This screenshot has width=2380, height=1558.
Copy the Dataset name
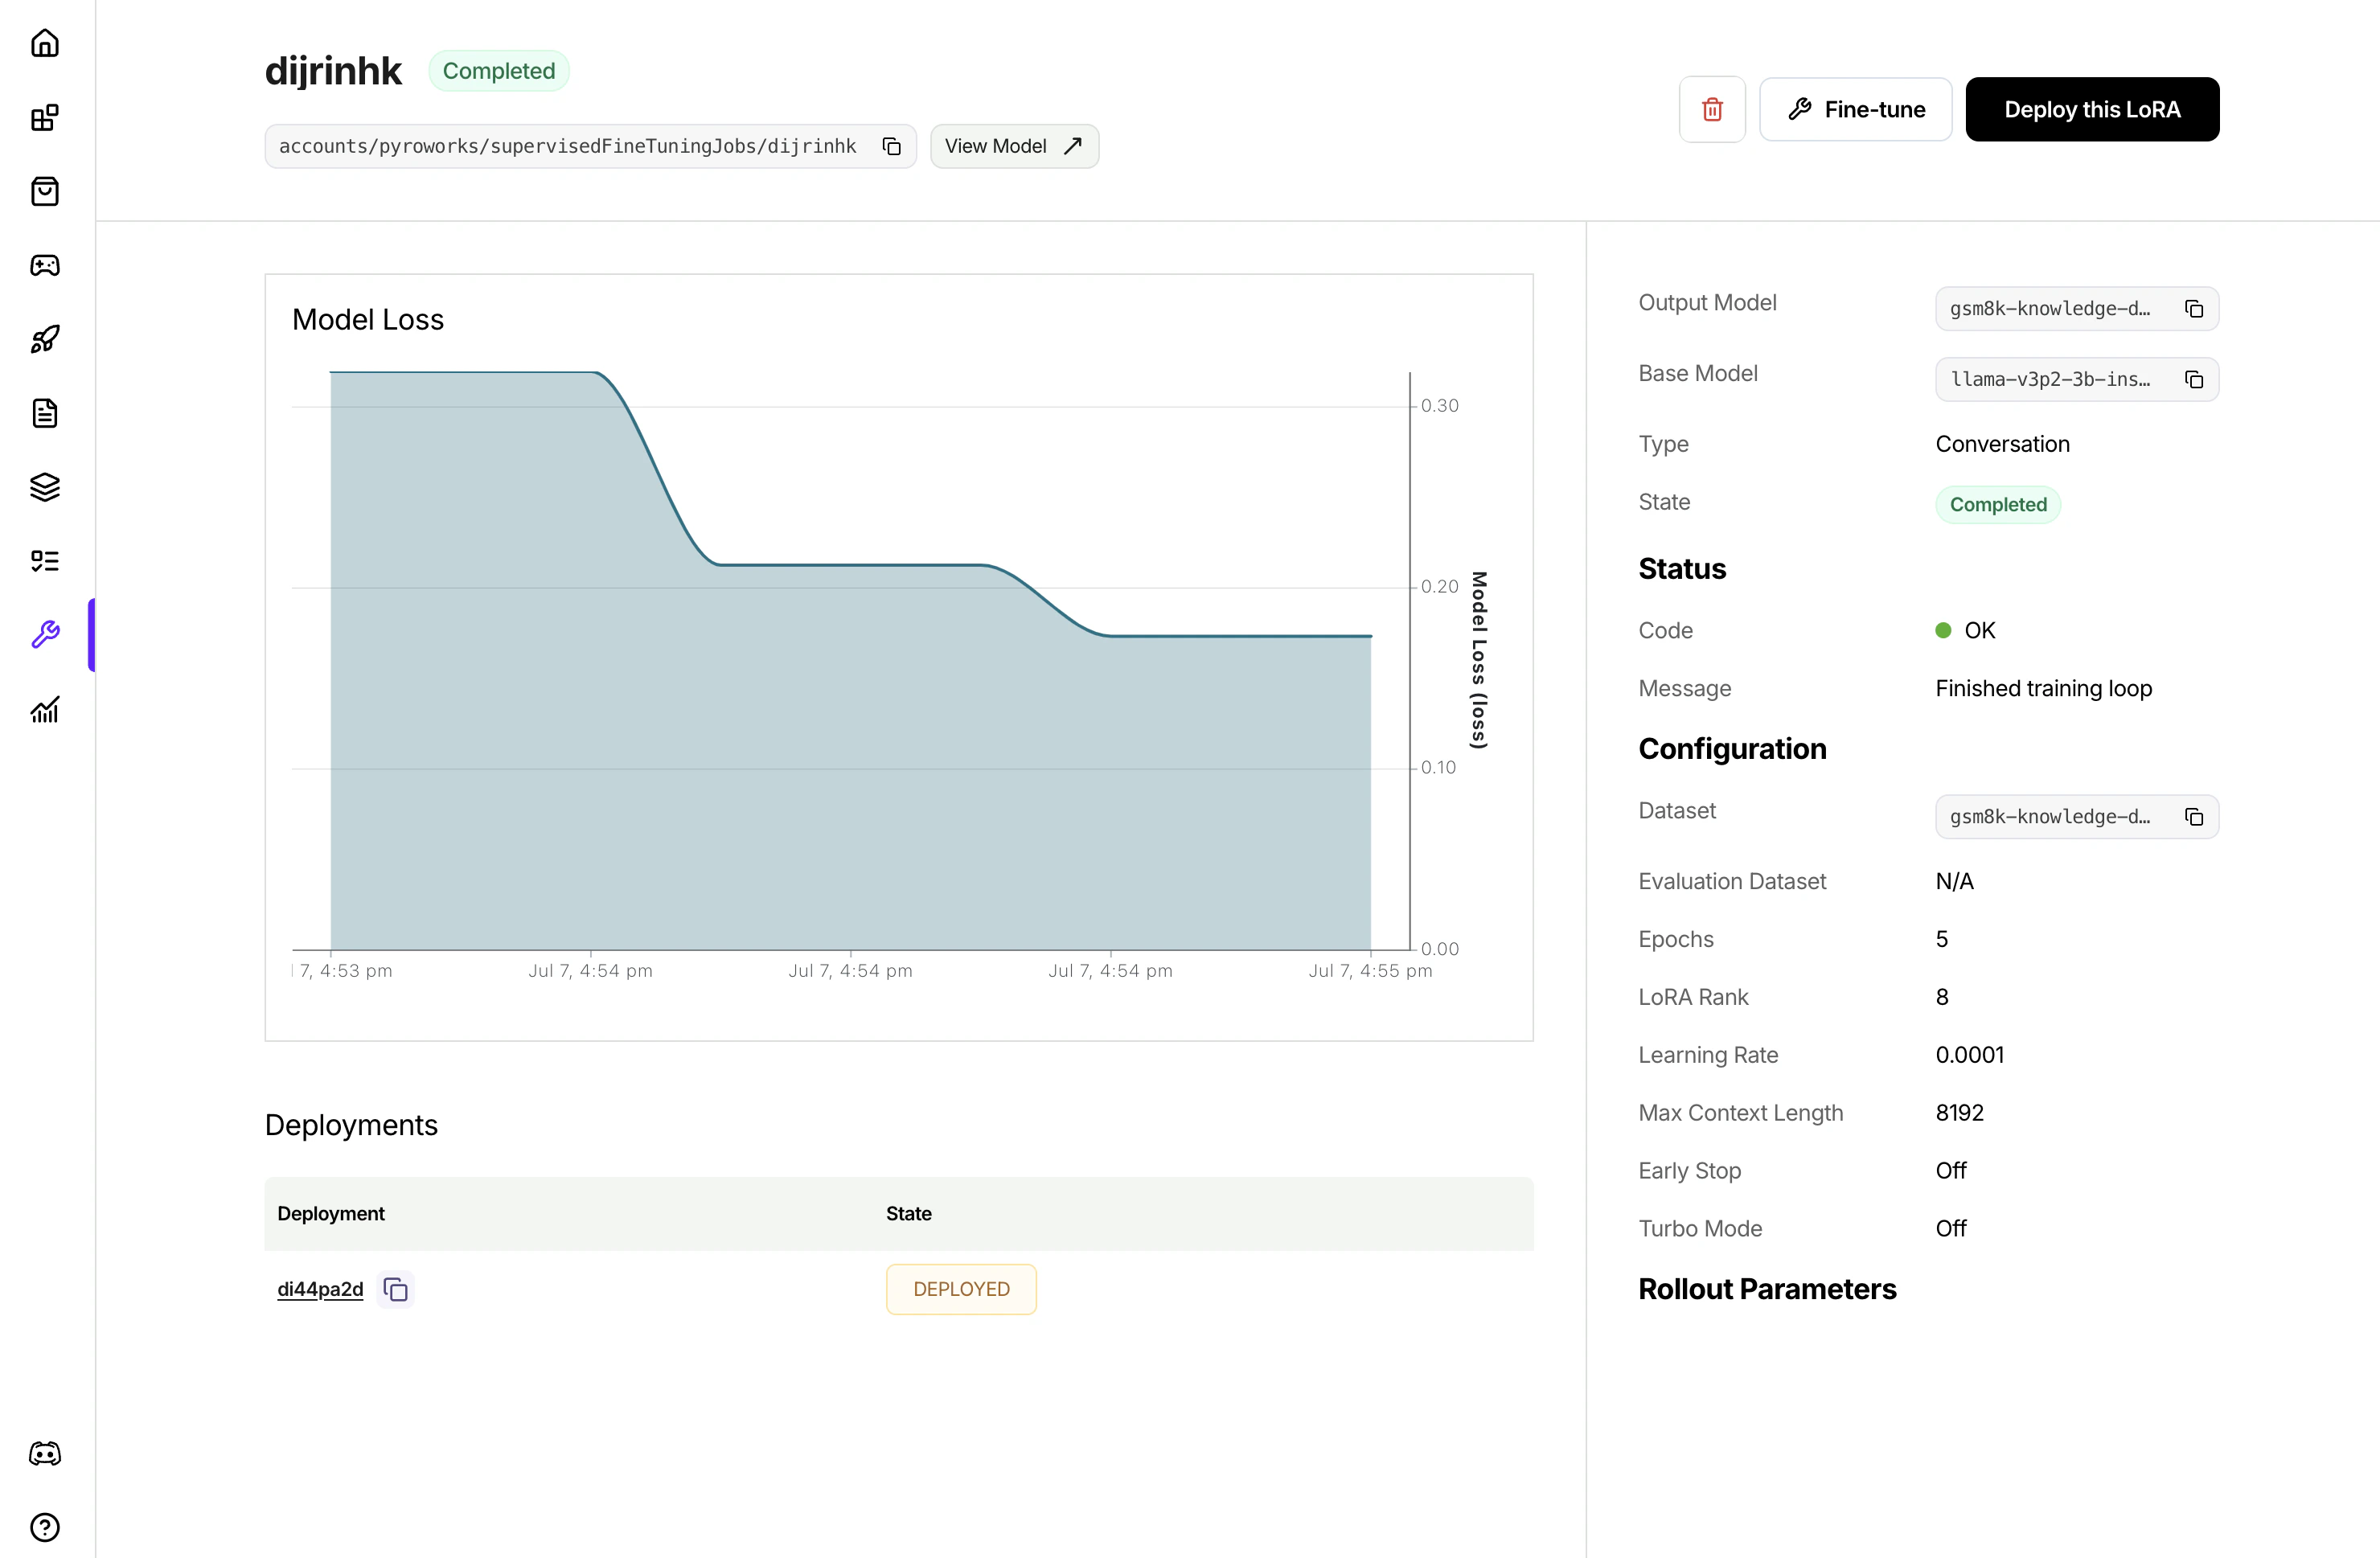(2193, 817)
